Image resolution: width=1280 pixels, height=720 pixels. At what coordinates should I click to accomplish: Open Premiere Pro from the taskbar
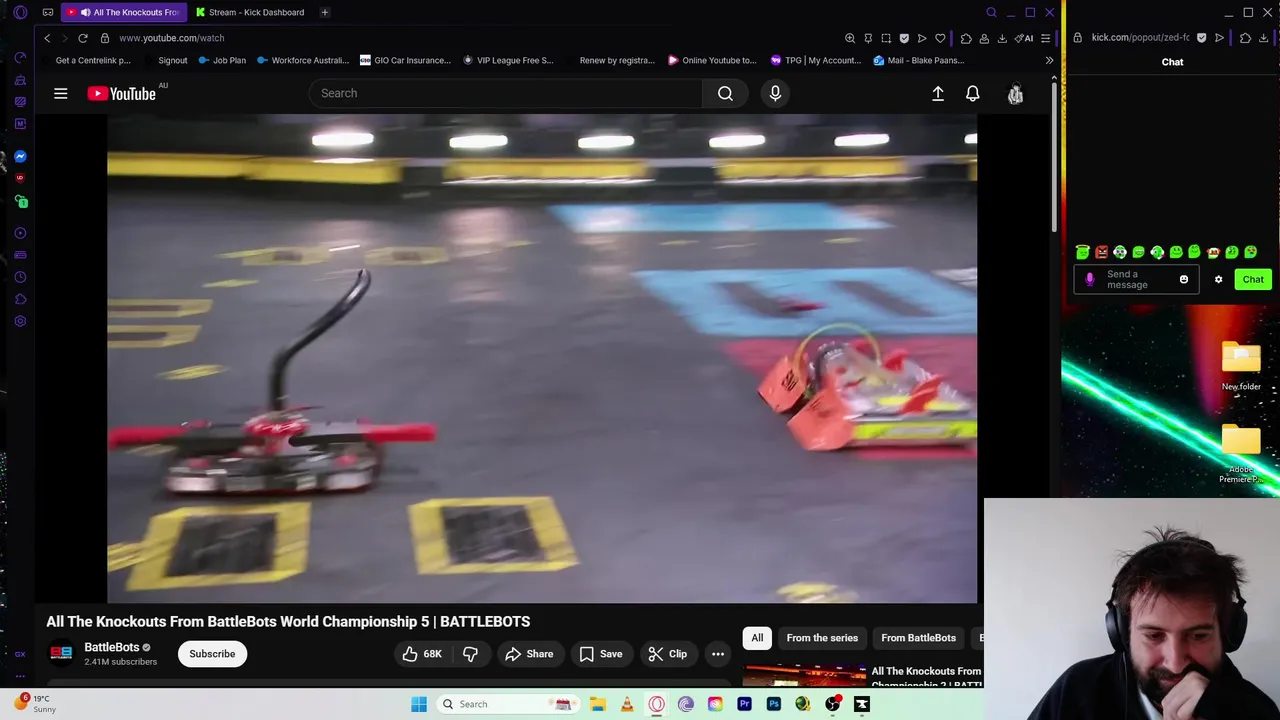(744, 704)
